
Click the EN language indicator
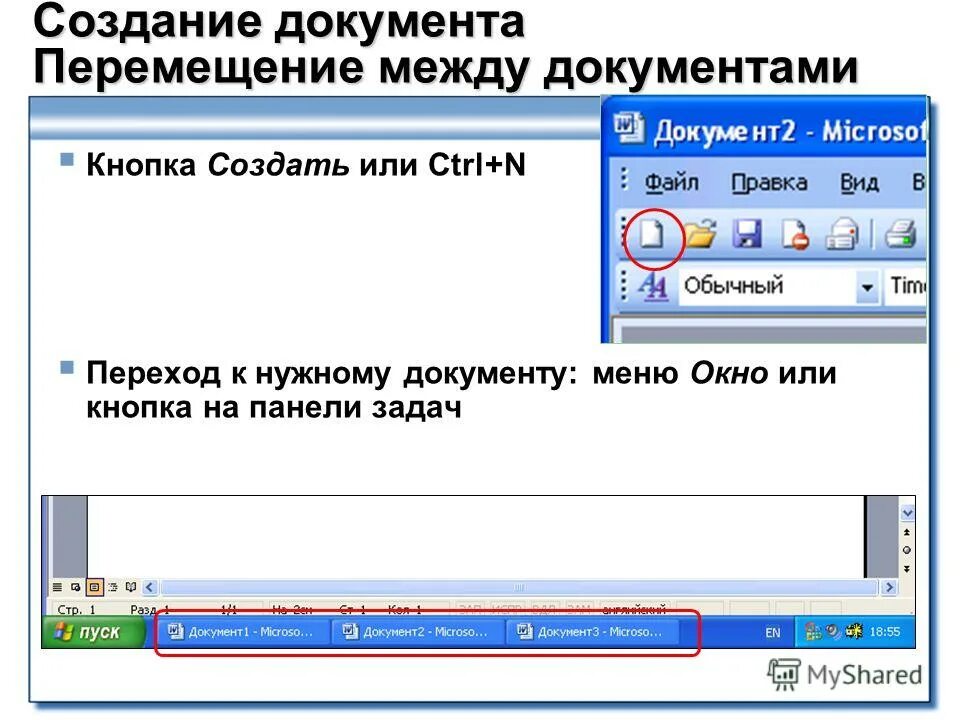pos(773,632)
